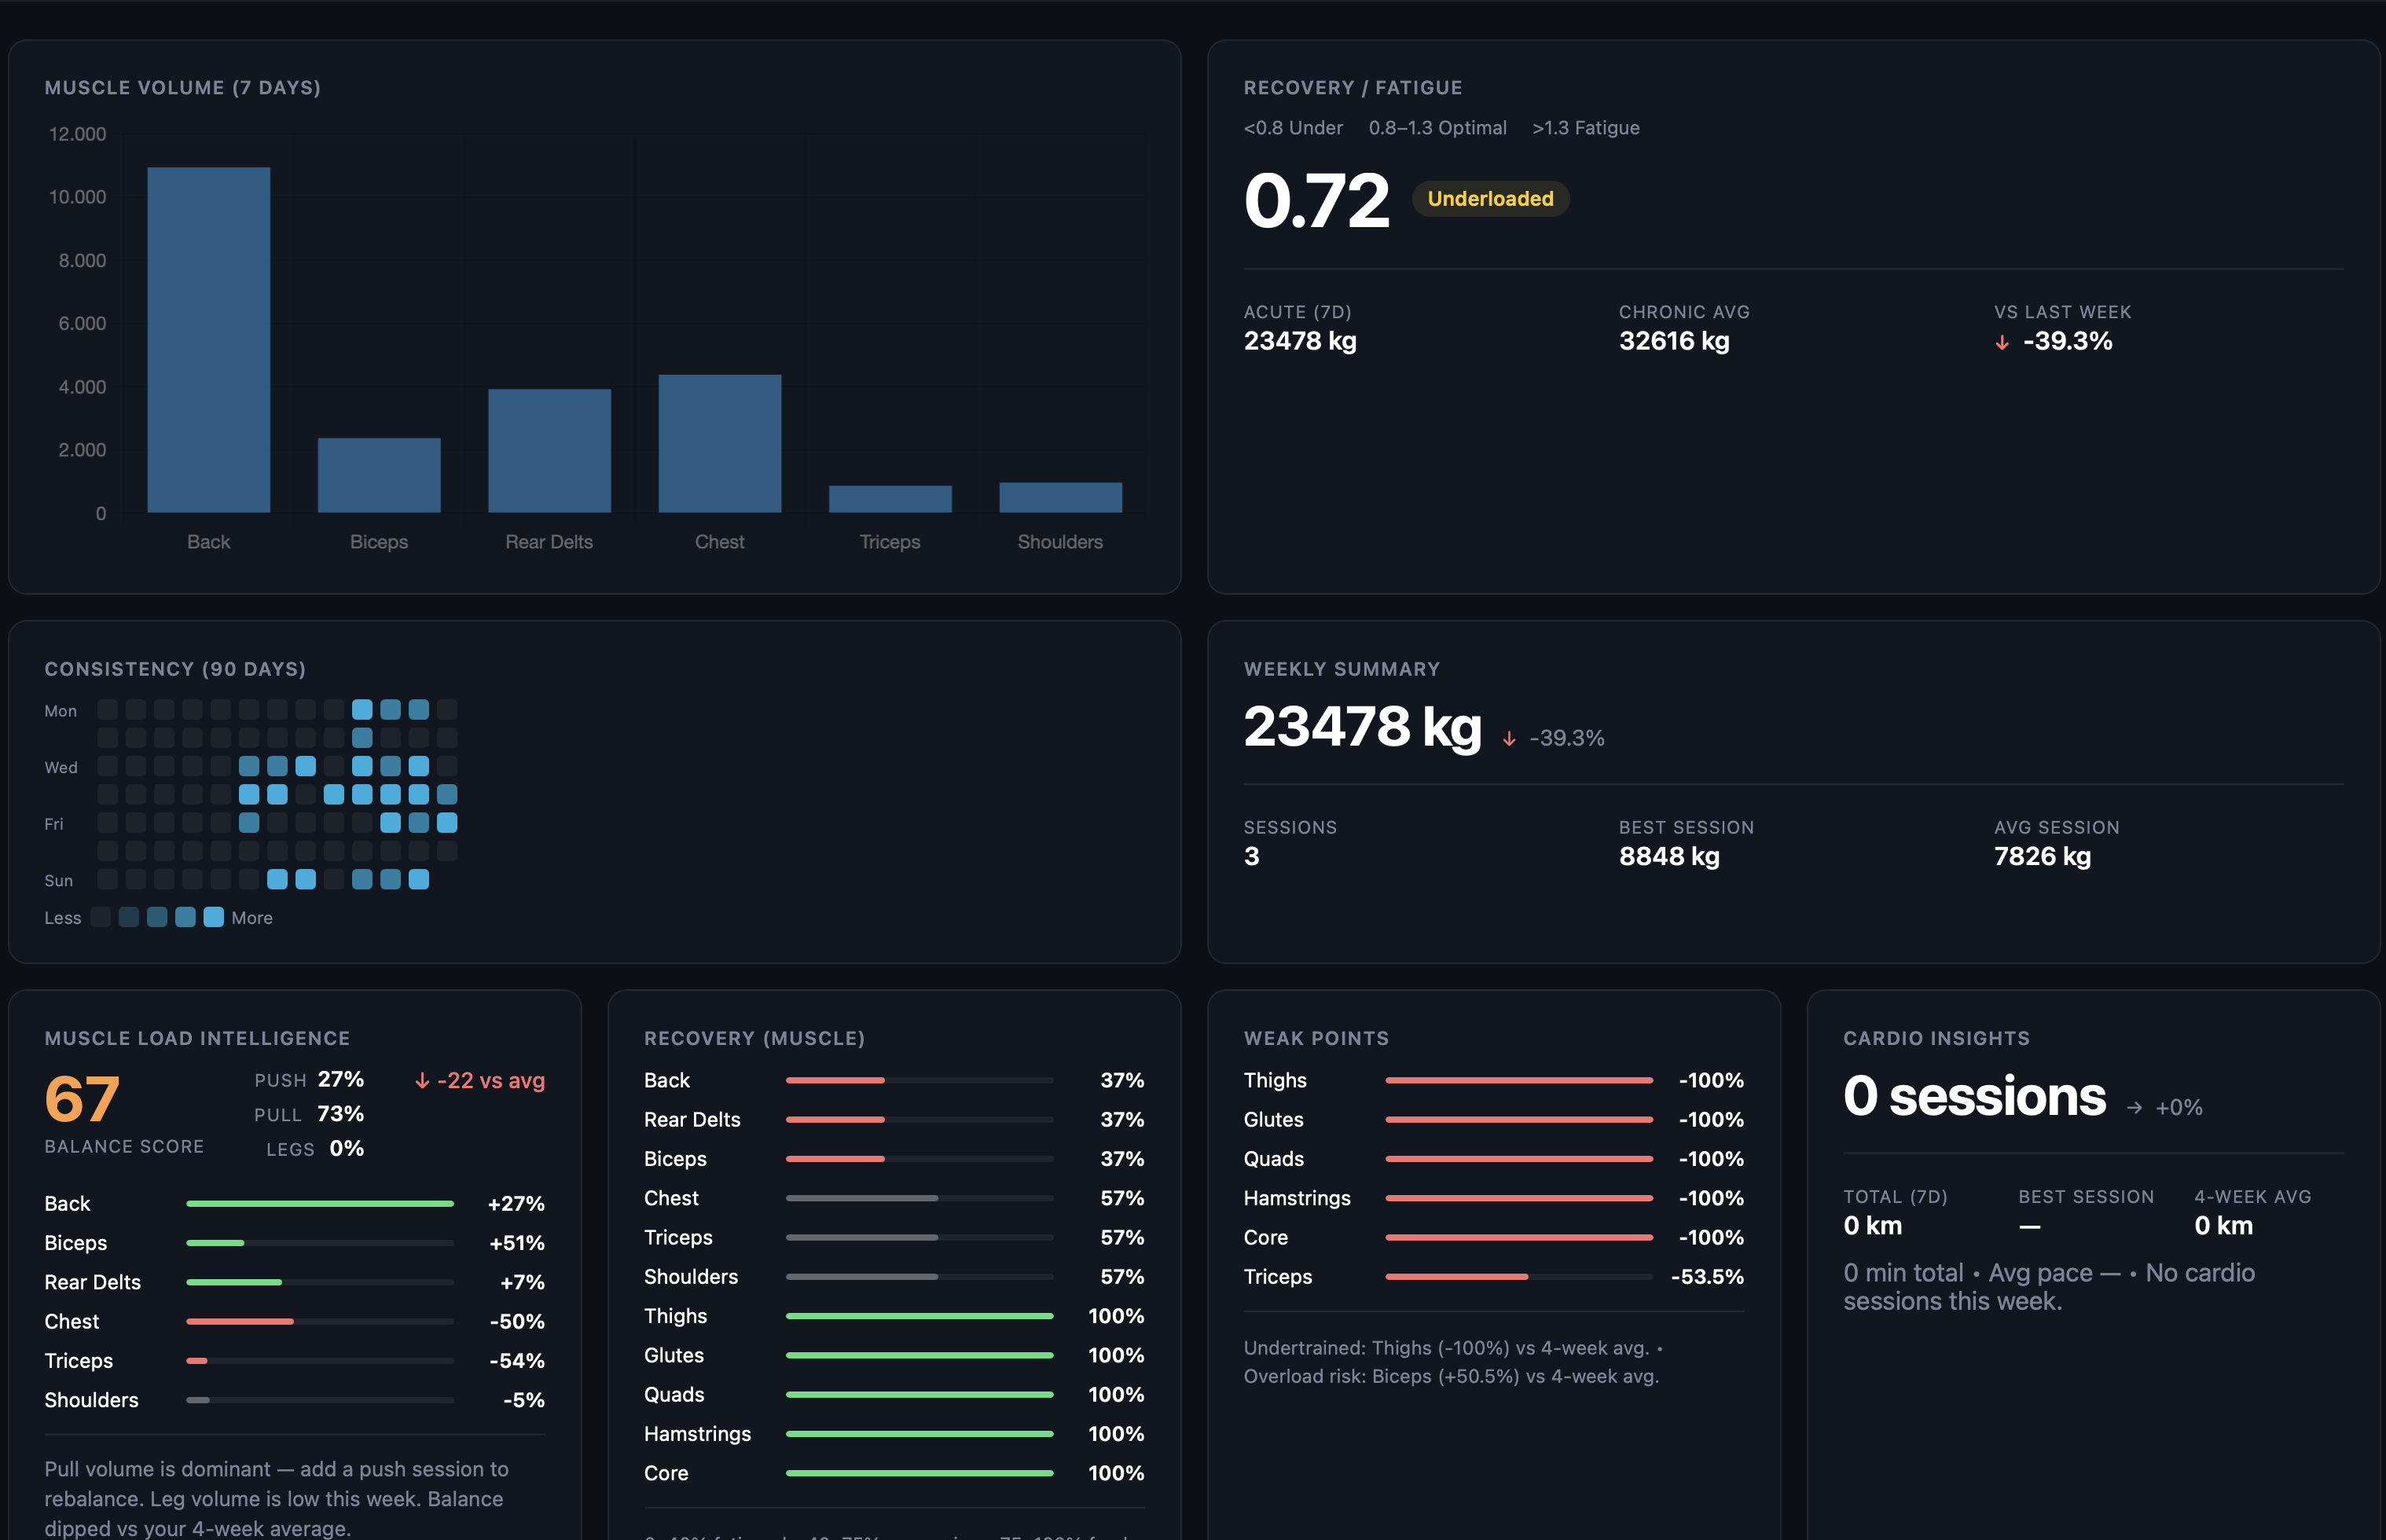The image size is (2386, 1540).
Task: Click the Best Session value "8848 kg"
Action: pos(1669,857)
